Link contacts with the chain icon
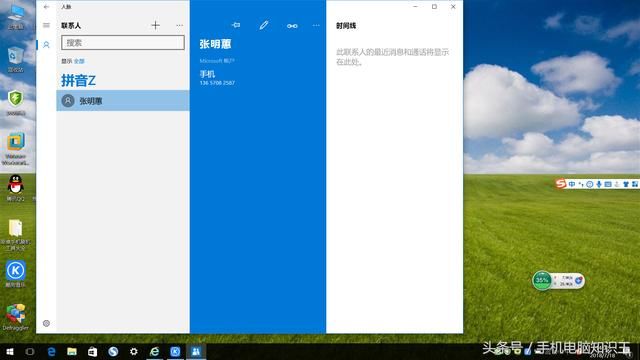This screenshot has height=360, width=640. point(292,26)
